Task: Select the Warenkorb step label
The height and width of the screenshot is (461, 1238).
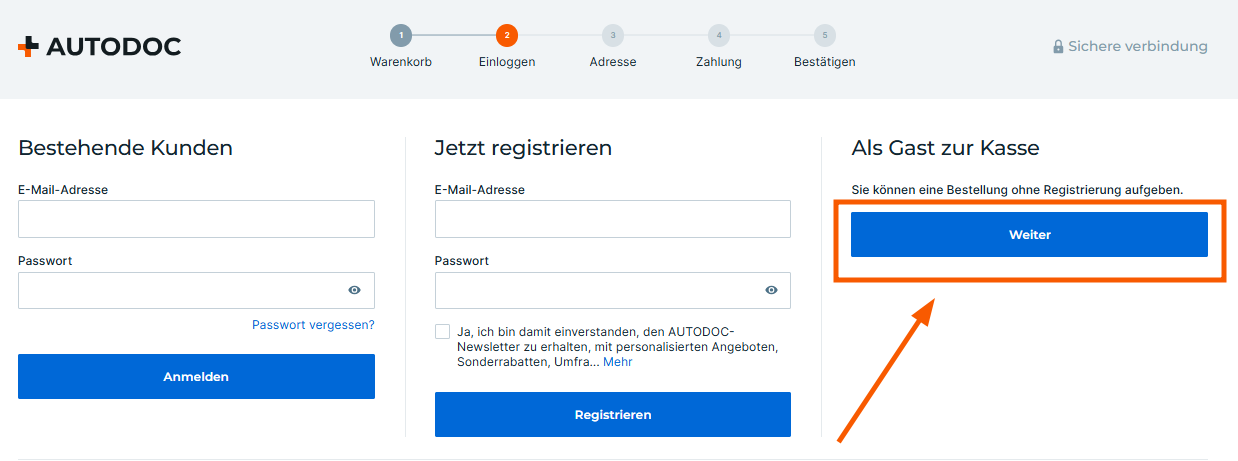Action: [401, 62]
